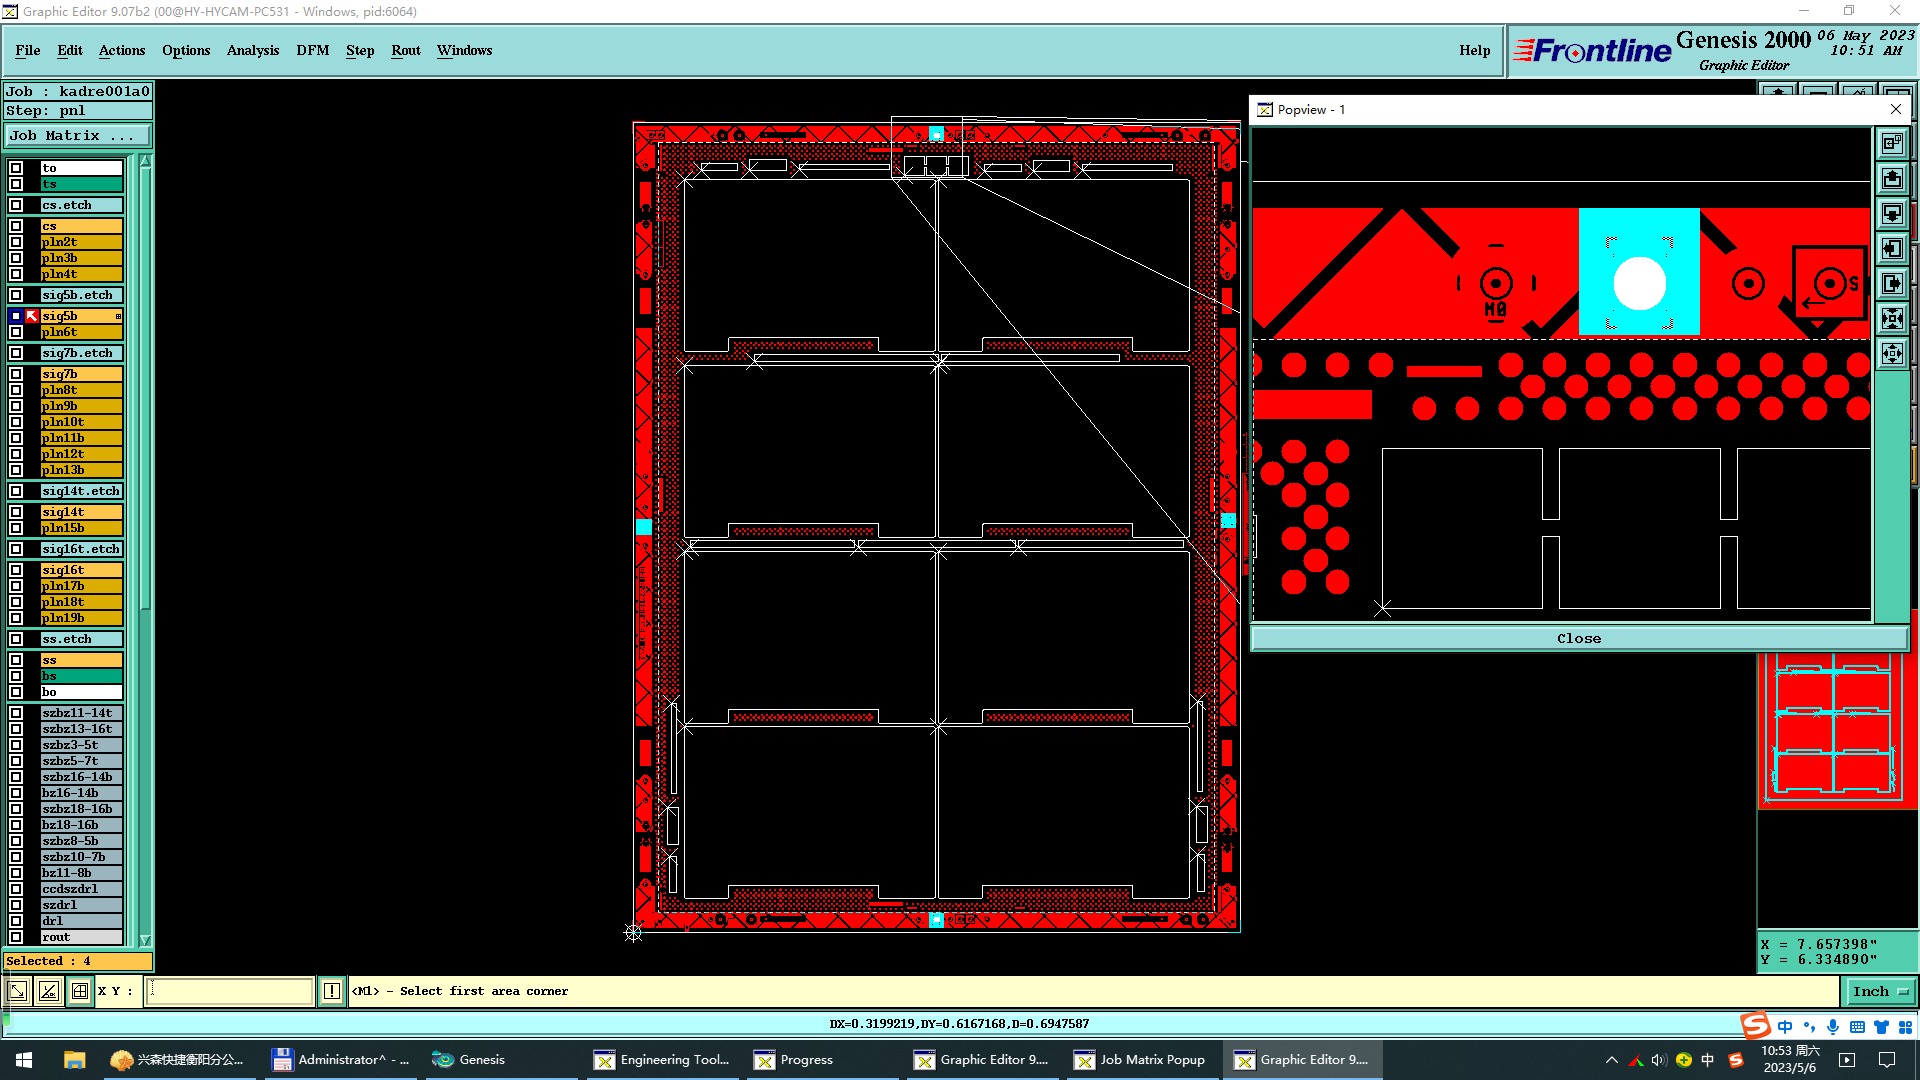Click the sig5b layer red arrow indicator
This screenshot has height=1080, width=1920.
(x=31, y=316)
